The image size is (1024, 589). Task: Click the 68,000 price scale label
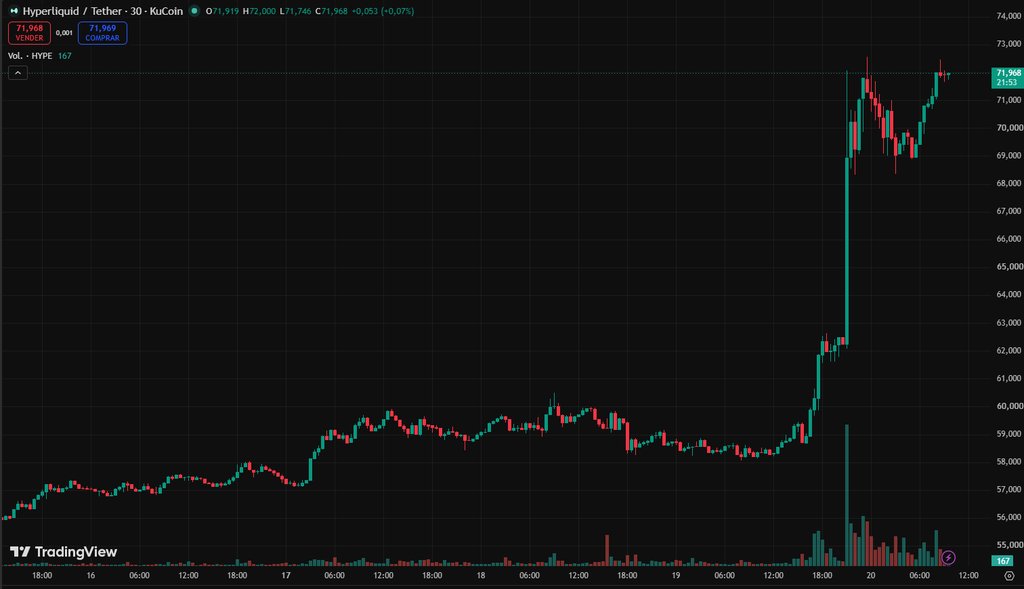[x=1010, y=183]
